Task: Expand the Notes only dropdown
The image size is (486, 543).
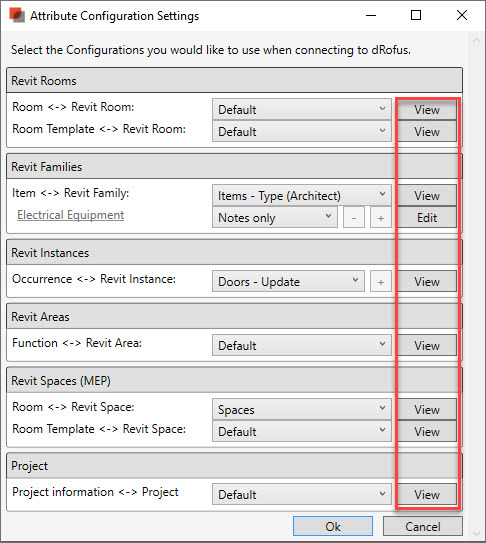Action: (x=275, y=218)
